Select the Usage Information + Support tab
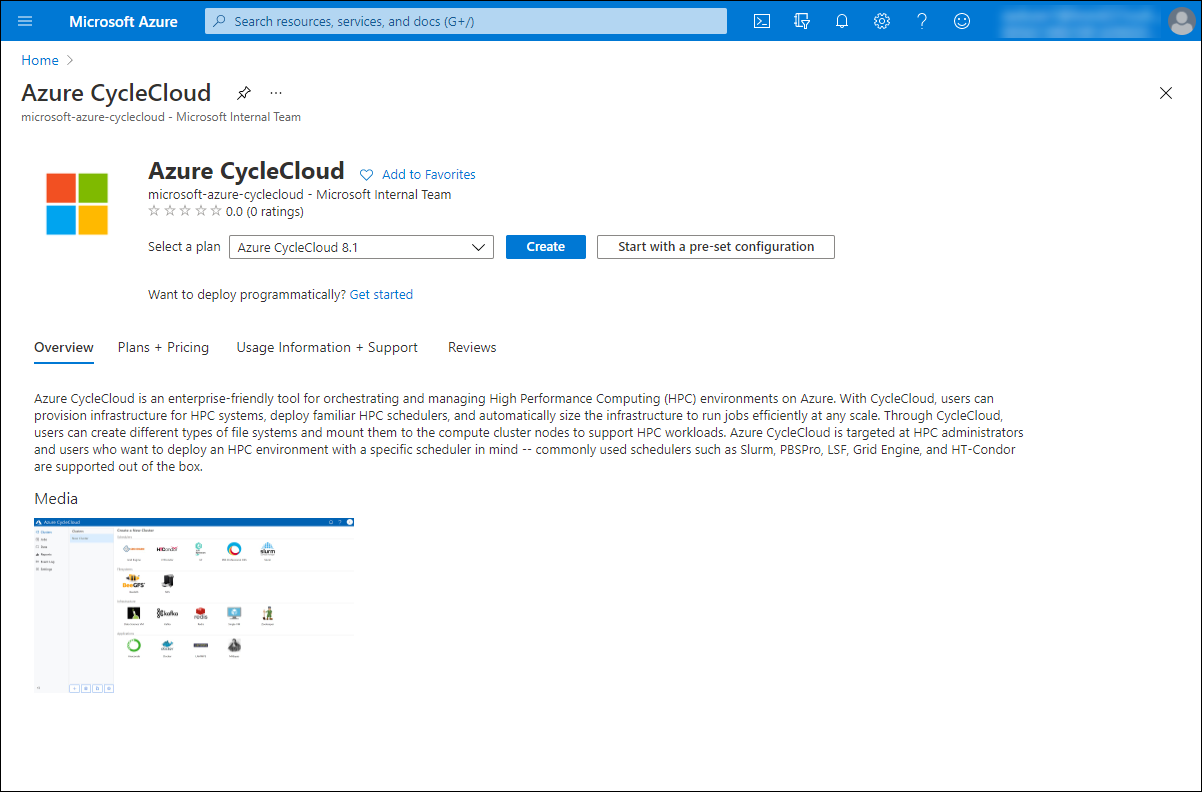Viewport: 1202px width, 792px height. pyautogui.click(x=327, y=347)
